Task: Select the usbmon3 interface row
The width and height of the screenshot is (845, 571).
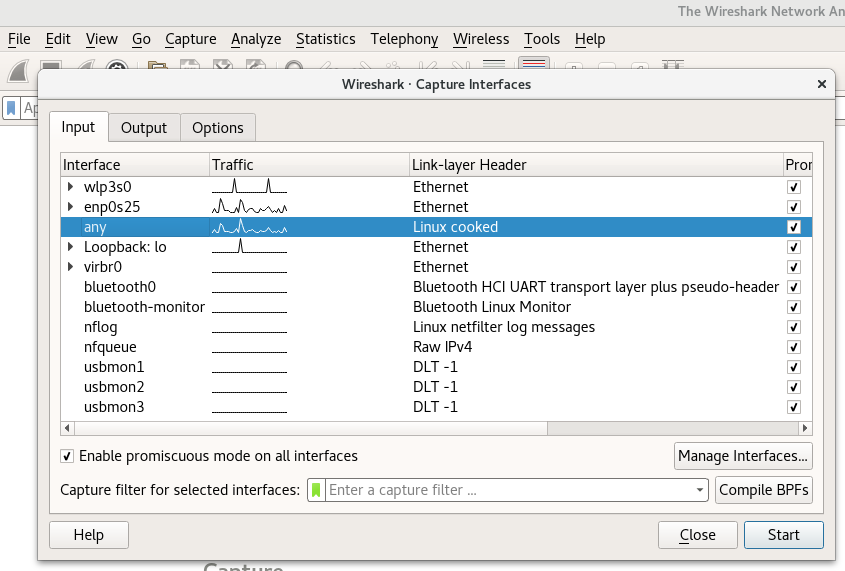Action: click(436, 407)
